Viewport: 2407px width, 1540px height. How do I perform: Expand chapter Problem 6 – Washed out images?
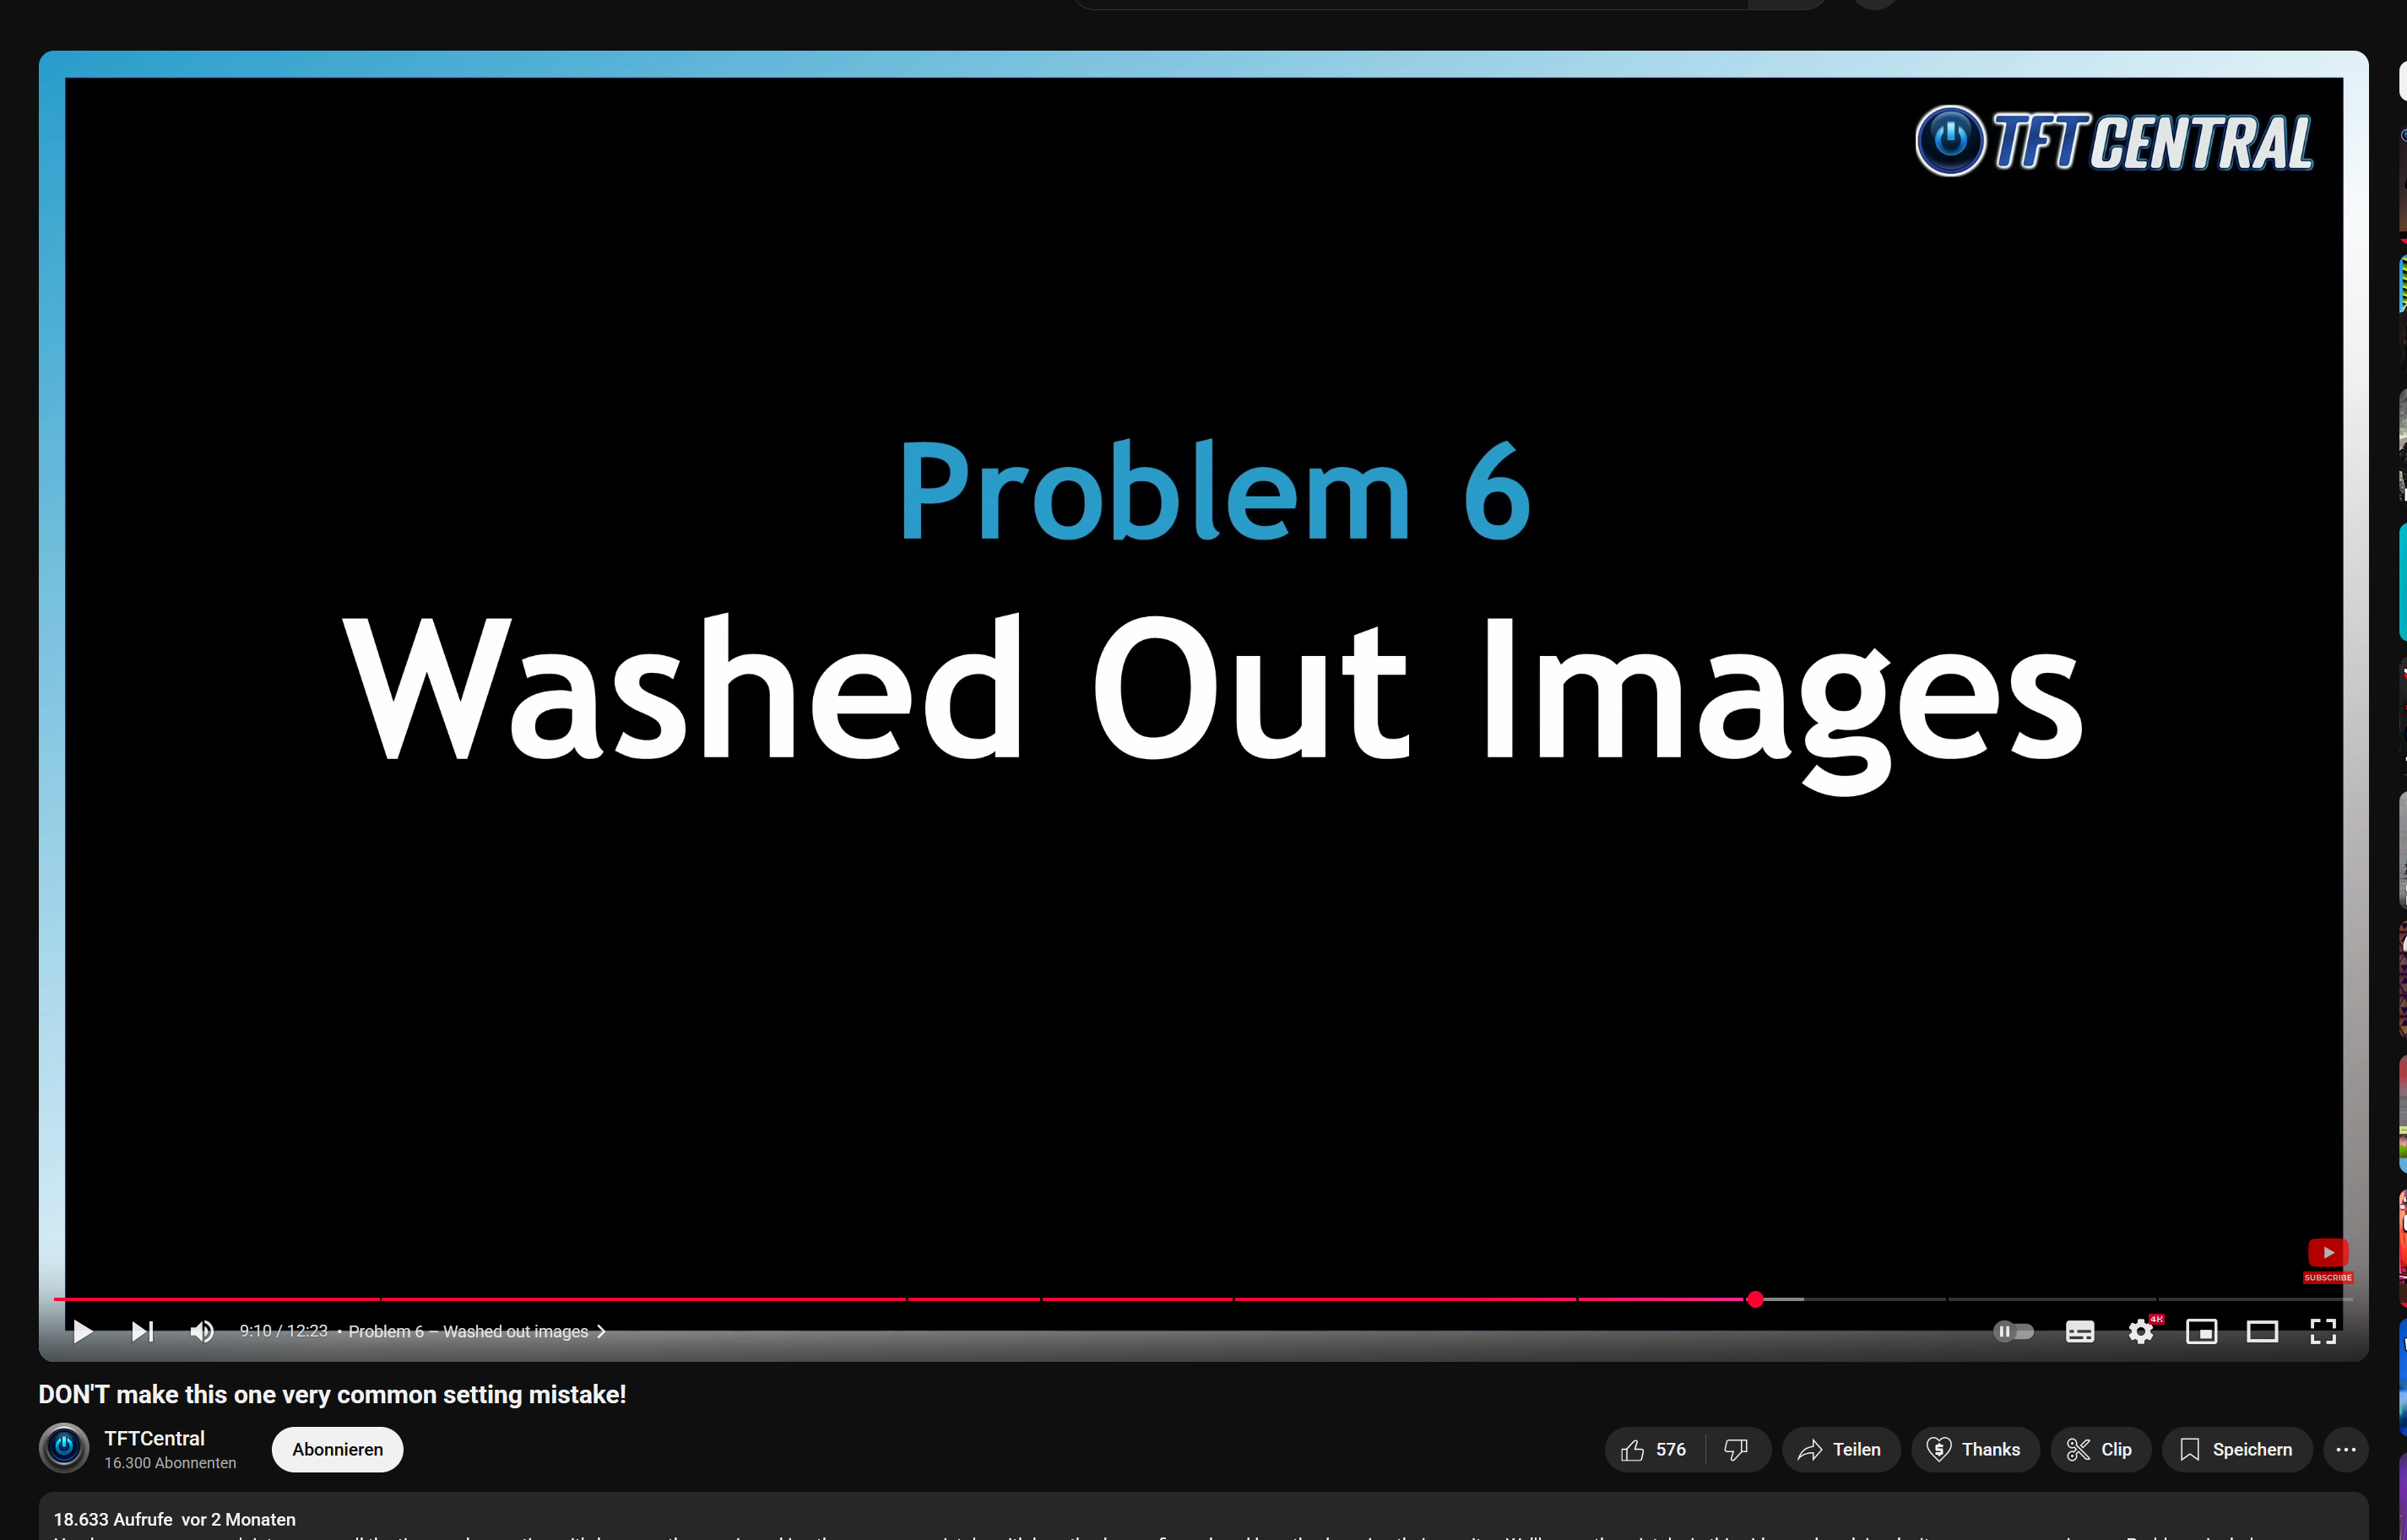click(x=476, y=1331)
